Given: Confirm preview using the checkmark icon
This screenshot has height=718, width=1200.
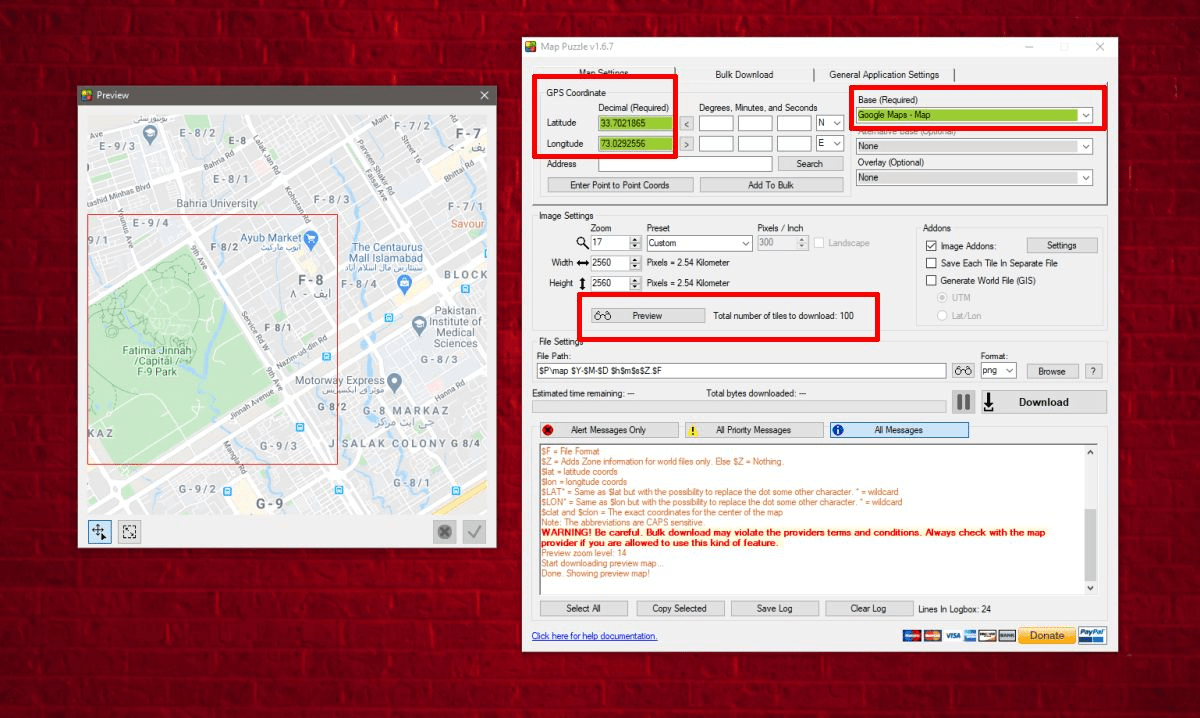Looking at the screenshot, I should [477, 531].
